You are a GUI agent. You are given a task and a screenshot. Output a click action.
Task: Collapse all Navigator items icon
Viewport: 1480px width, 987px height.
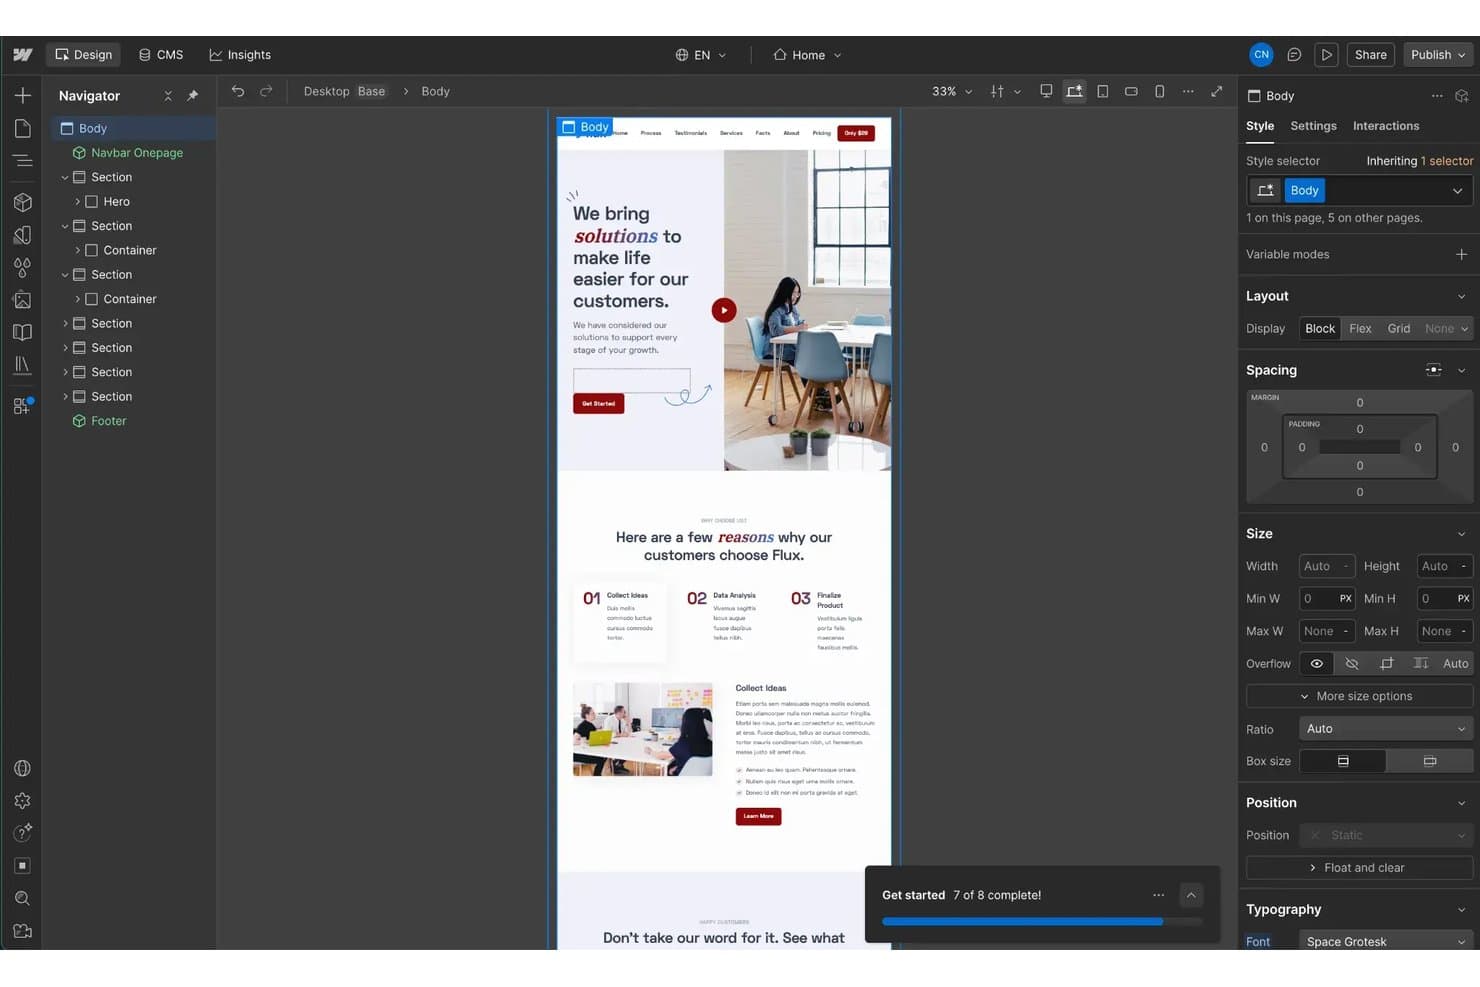tap(168, 96)
